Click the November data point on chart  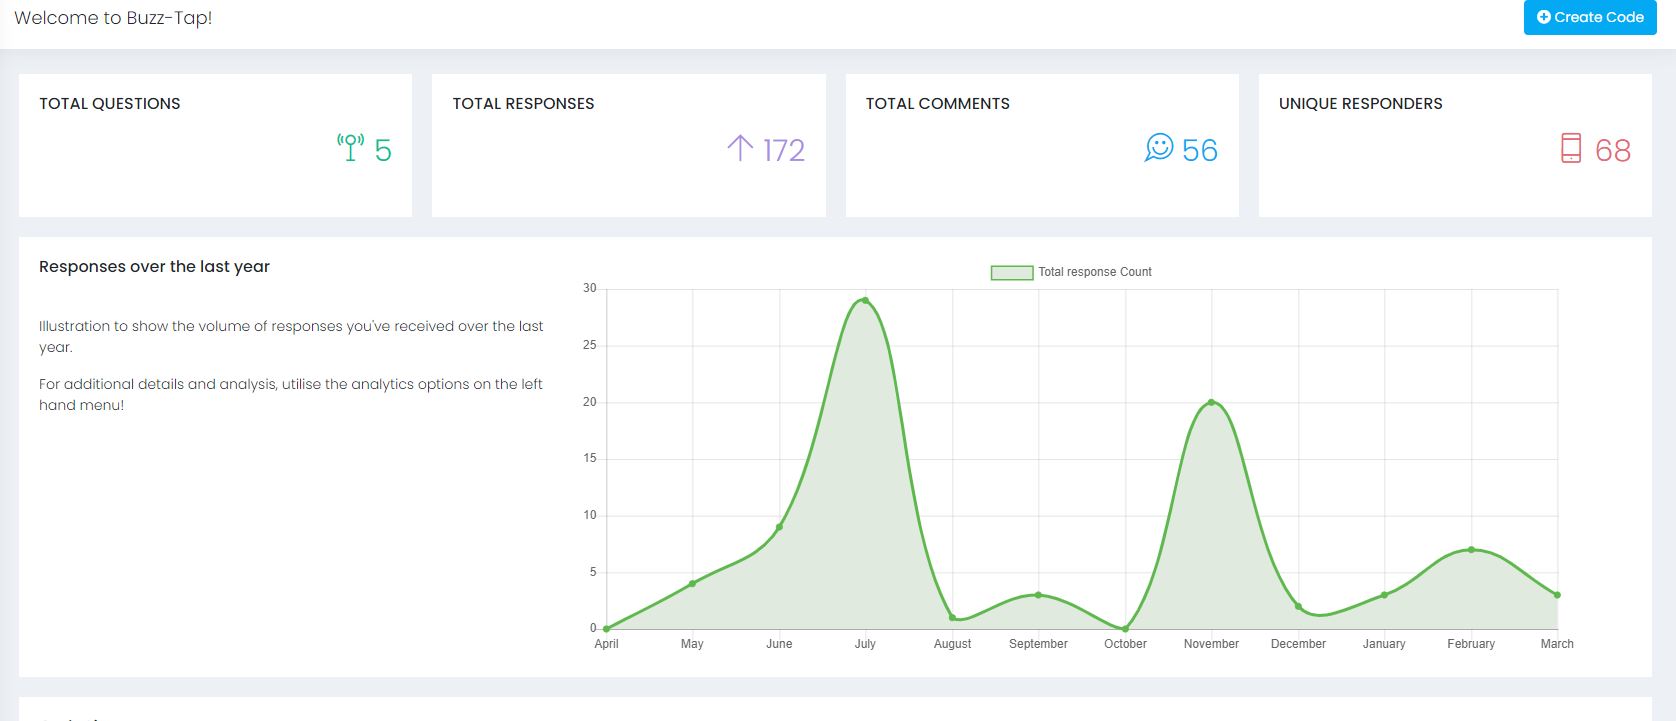point(1211,402)
